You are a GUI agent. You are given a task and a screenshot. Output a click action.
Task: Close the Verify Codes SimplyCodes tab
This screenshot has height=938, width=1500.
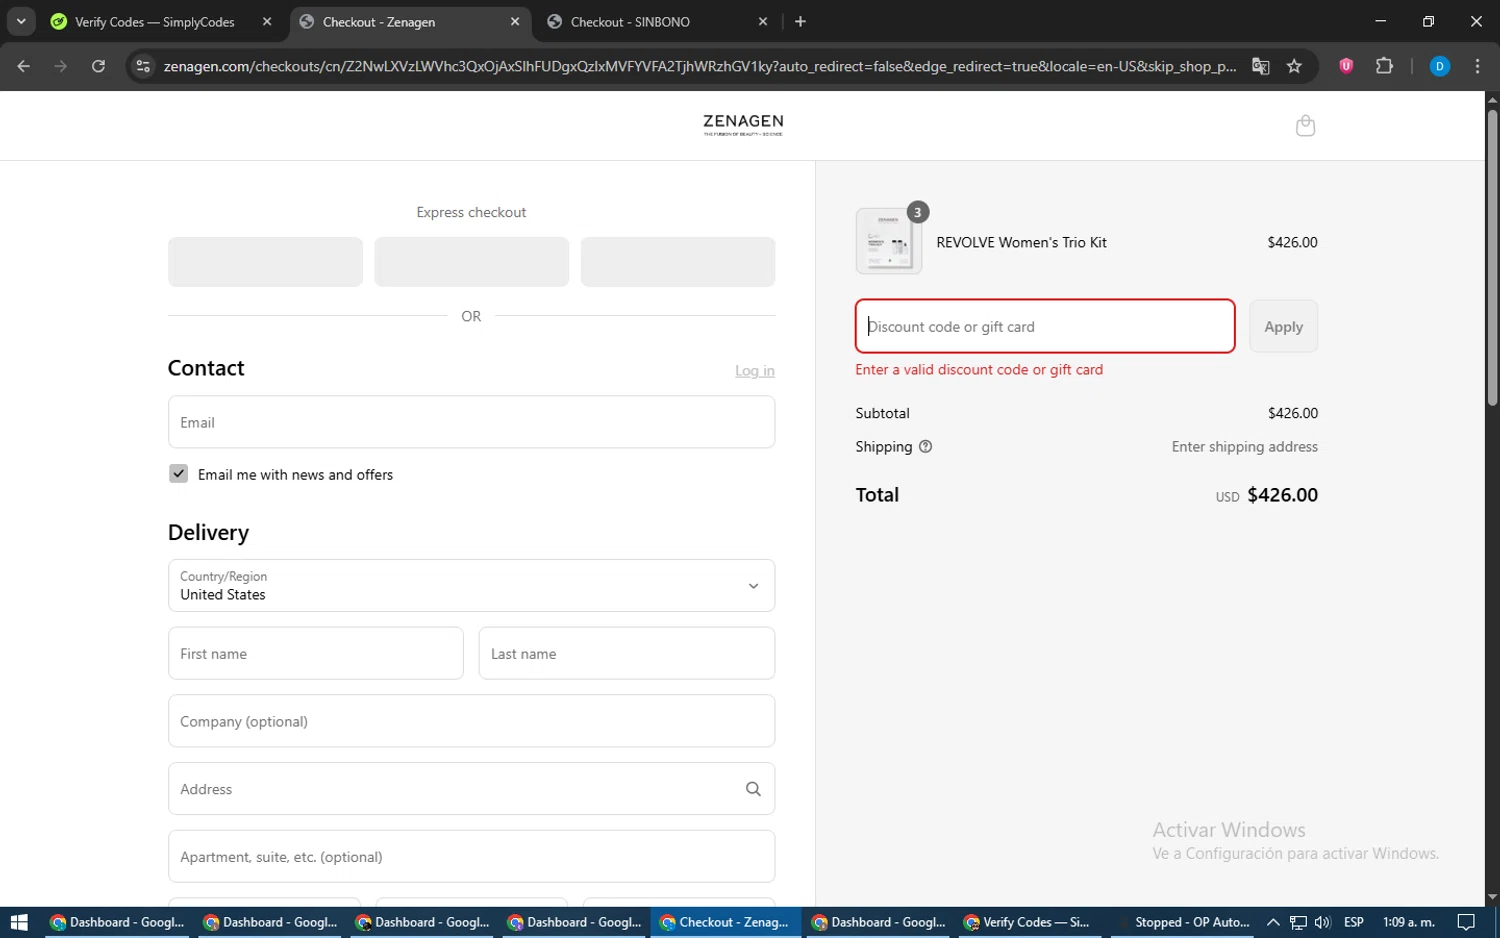pyautogui.click(x=267, y=21)
